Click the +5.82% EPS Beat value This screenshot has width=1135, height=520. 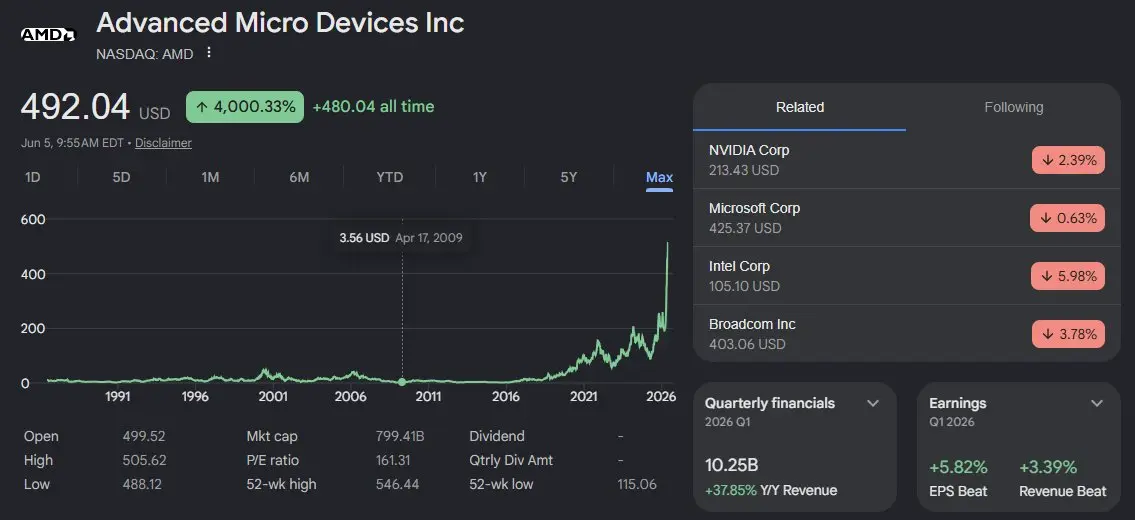(958, 467)
